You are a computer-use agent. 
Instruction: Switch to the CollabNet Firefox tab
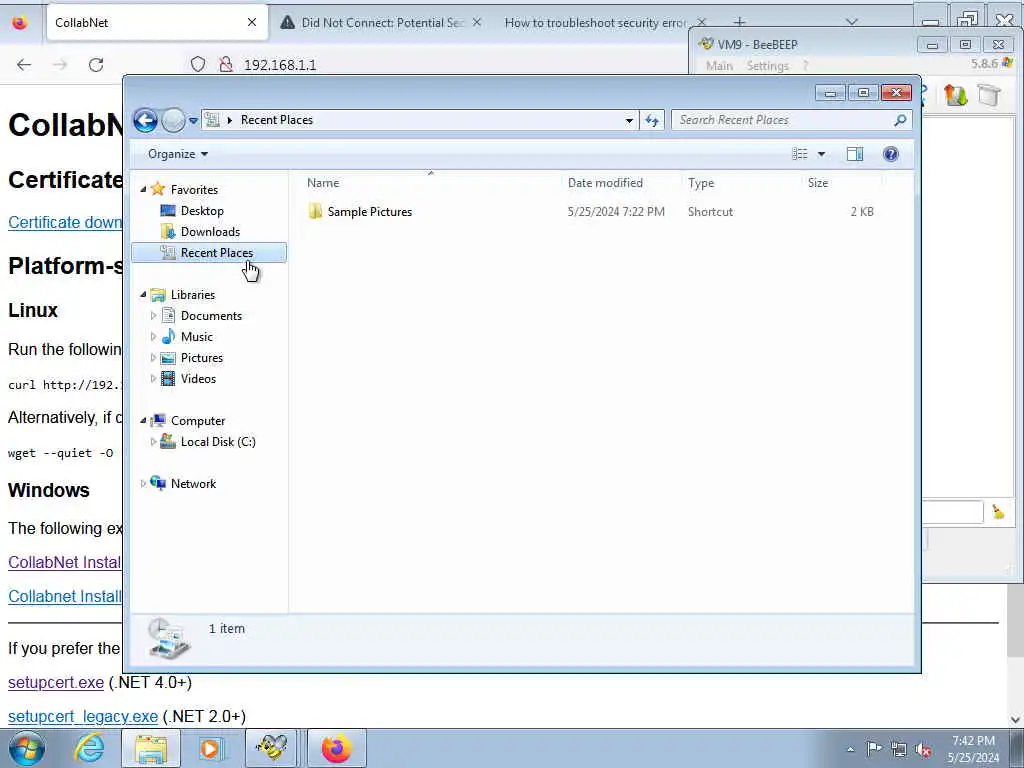coord(157,23)
